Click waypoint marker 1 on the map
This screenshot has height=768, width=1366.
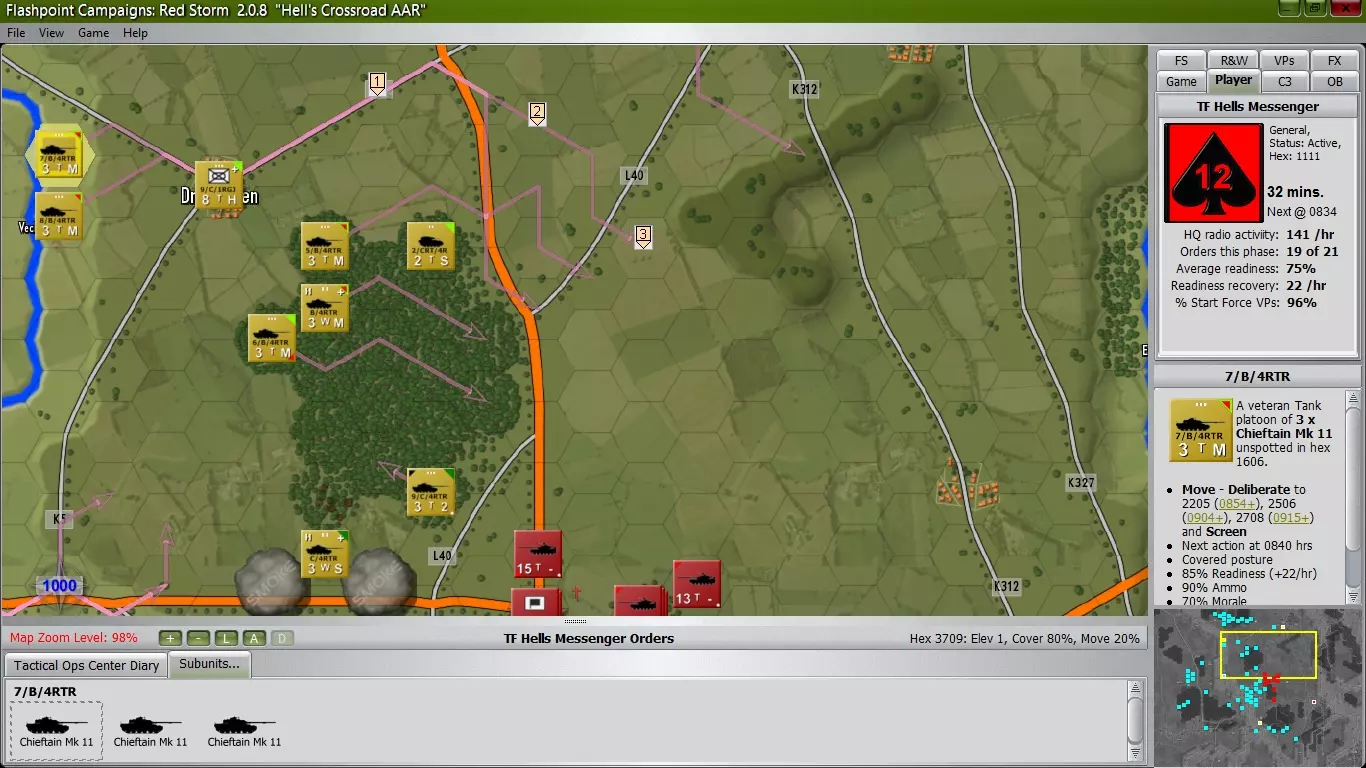pyautogui.click(x=377, y=83)
